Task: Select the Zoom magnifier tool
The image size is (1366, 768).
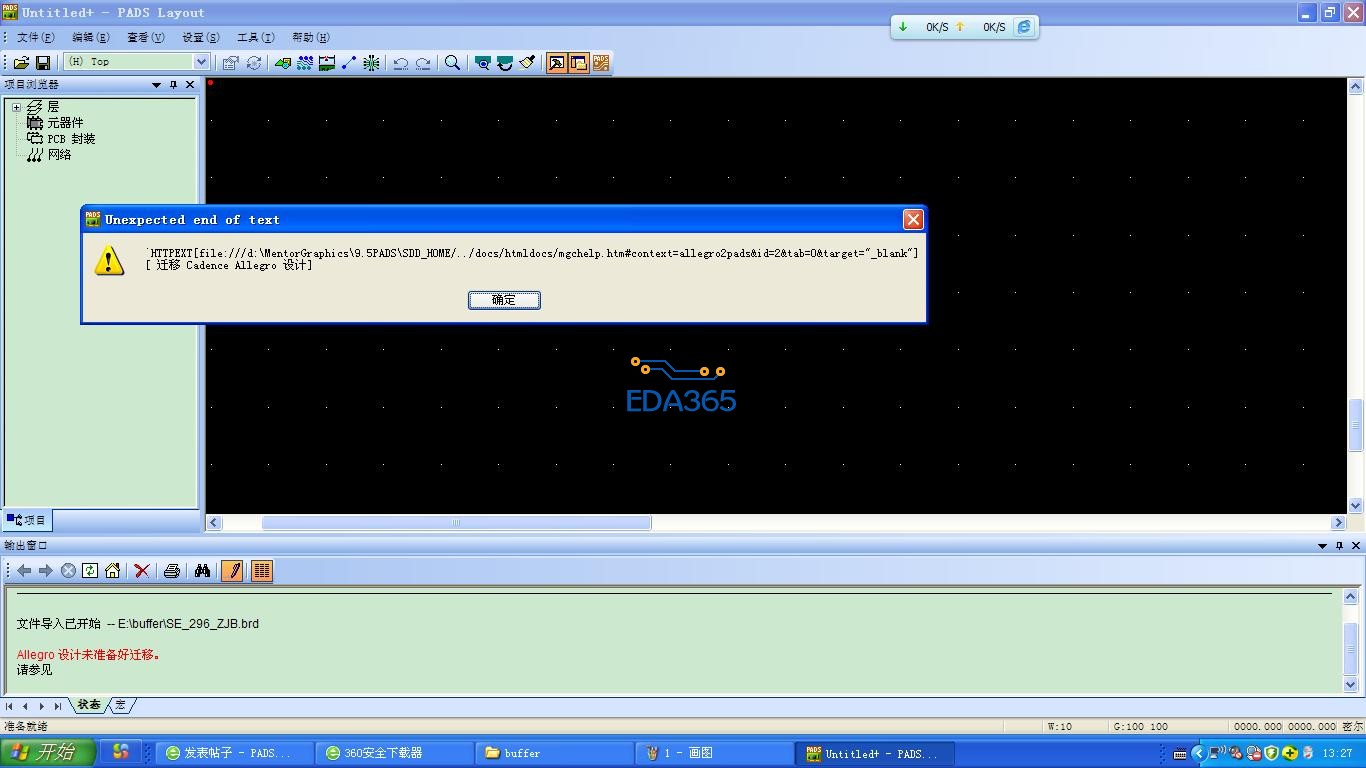Action: 453,62
